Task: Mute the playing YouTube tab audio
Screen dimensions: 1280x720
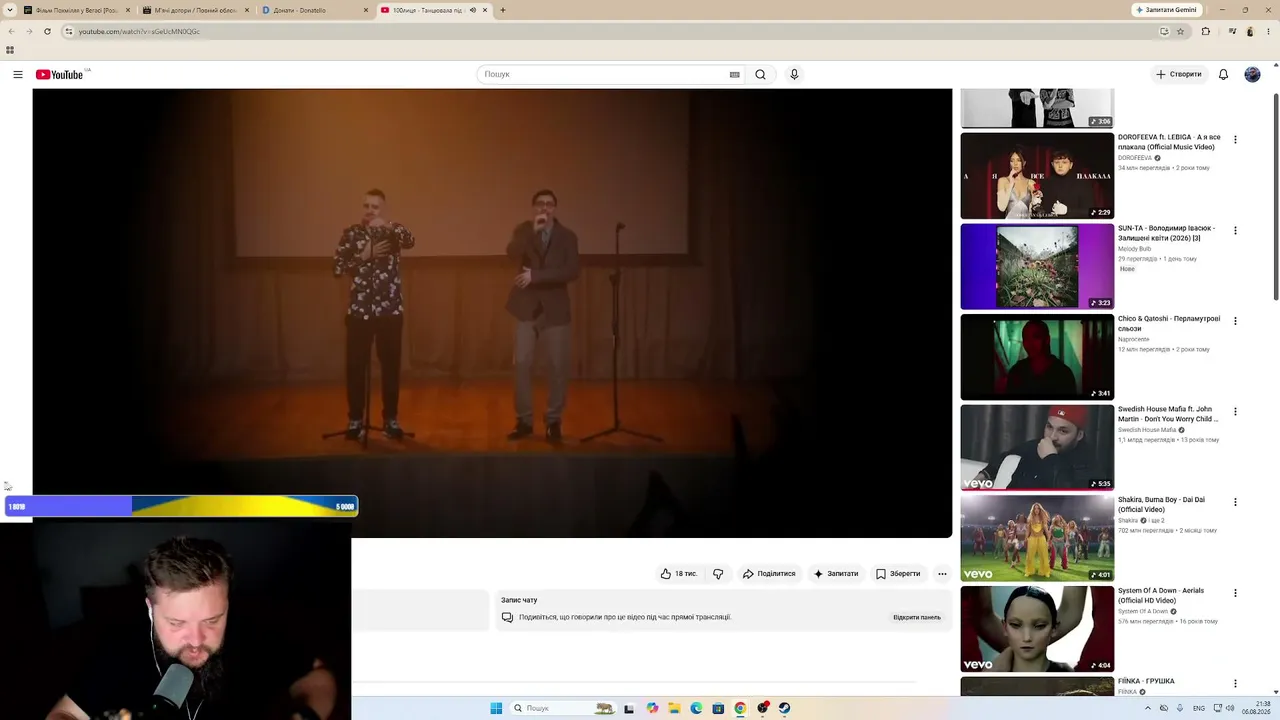Action: [x=473, y=10]
